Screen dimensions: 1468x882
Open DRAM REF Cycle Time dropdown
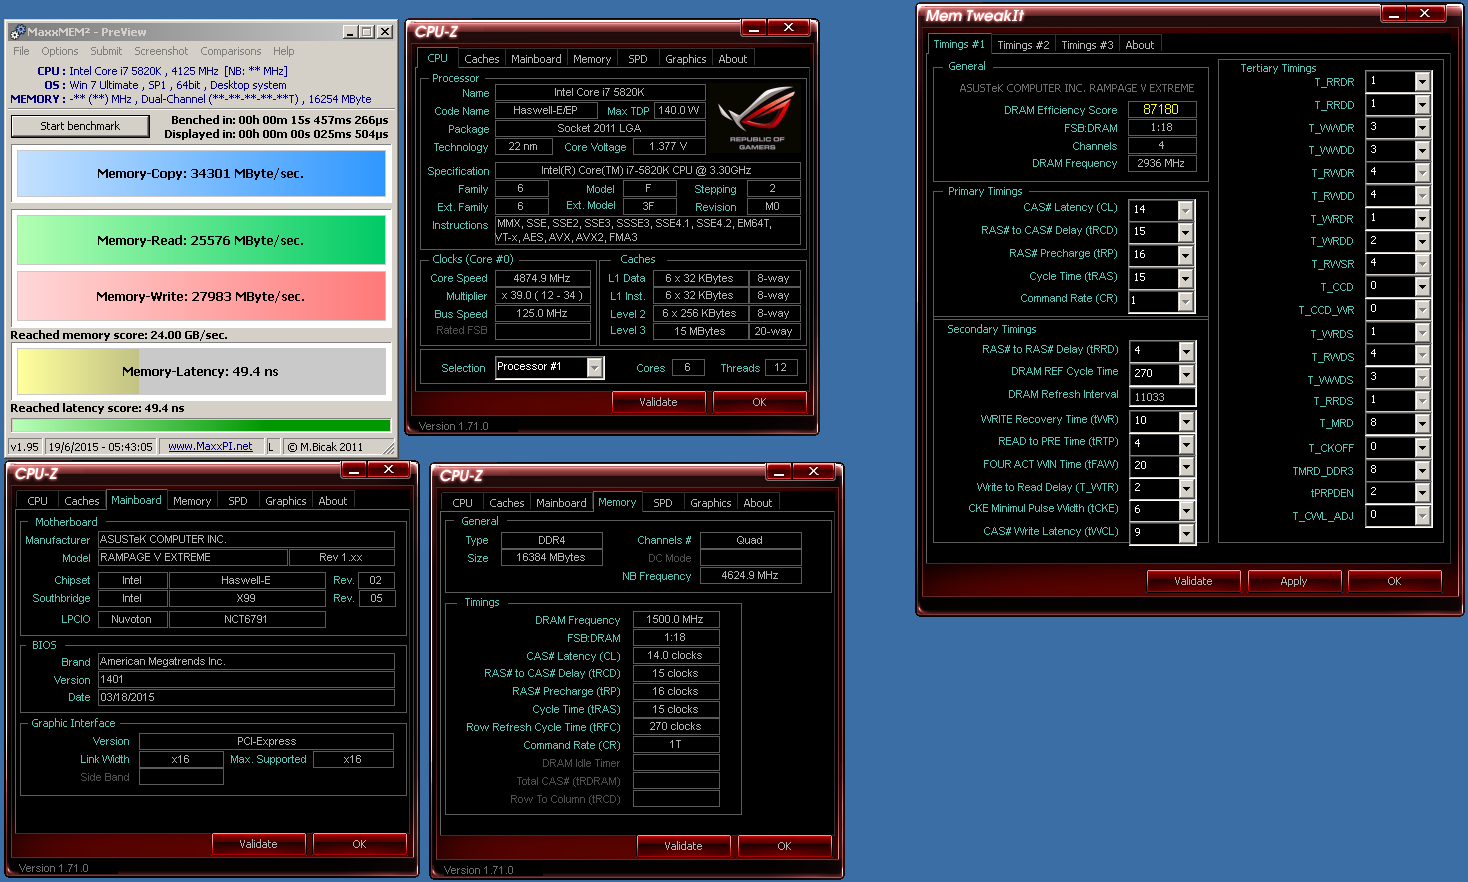coord(1186,374)
